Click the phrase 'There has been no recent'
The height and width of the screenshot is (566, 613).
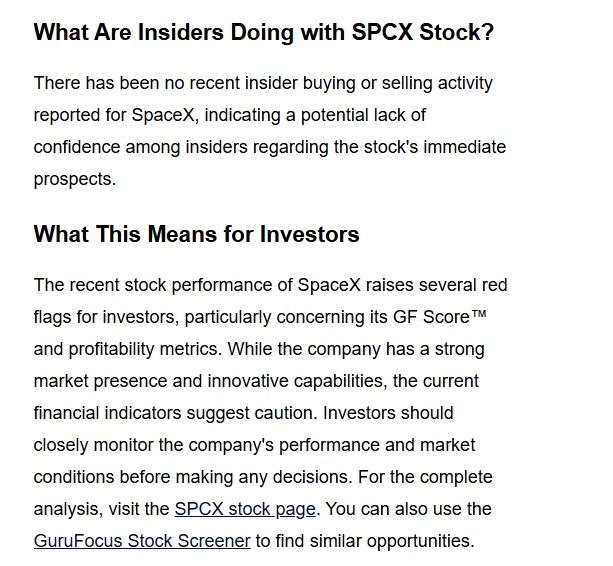point(136,83)
